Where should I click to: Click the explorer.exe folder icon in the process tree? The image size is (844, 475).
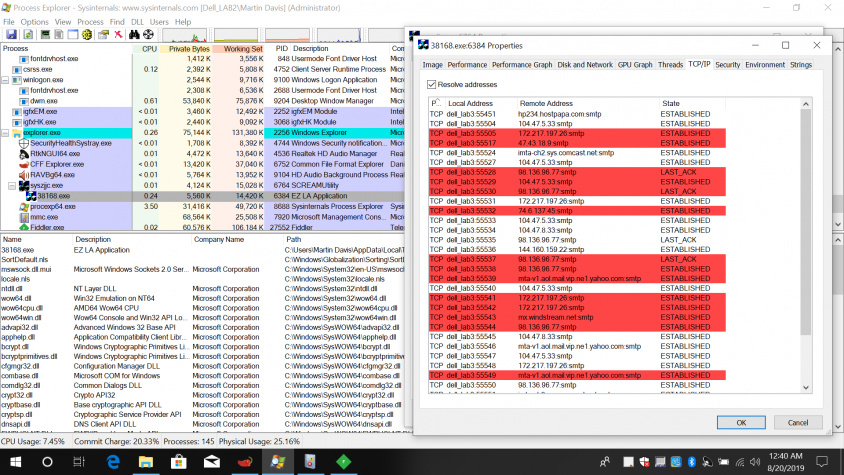[x=17, y=132]
